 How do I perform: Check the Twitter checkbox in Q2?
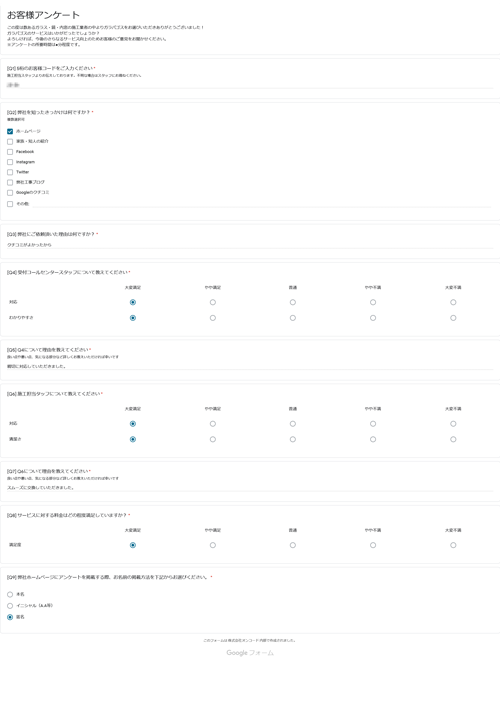tap(10, 172)
